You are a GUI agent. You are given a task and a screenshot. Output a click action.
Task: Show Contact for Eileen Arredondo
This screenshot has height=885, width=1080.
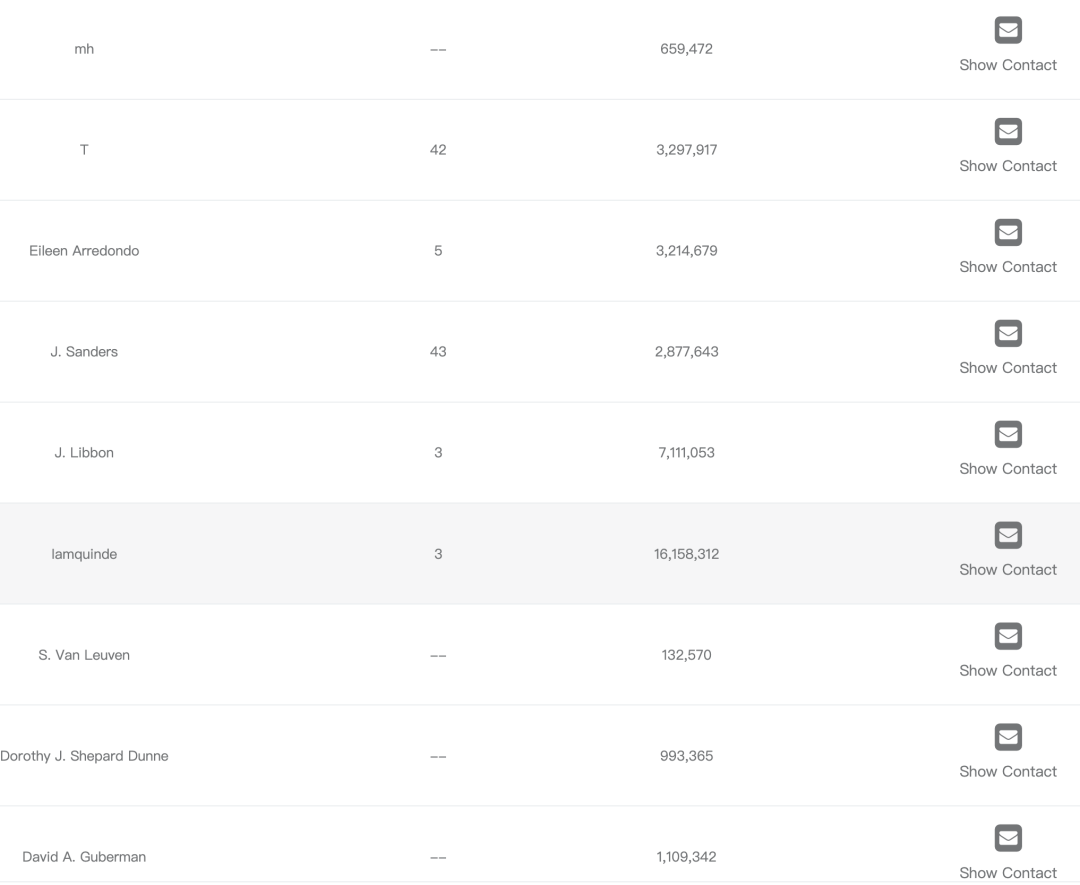(x=1008, y=267)
